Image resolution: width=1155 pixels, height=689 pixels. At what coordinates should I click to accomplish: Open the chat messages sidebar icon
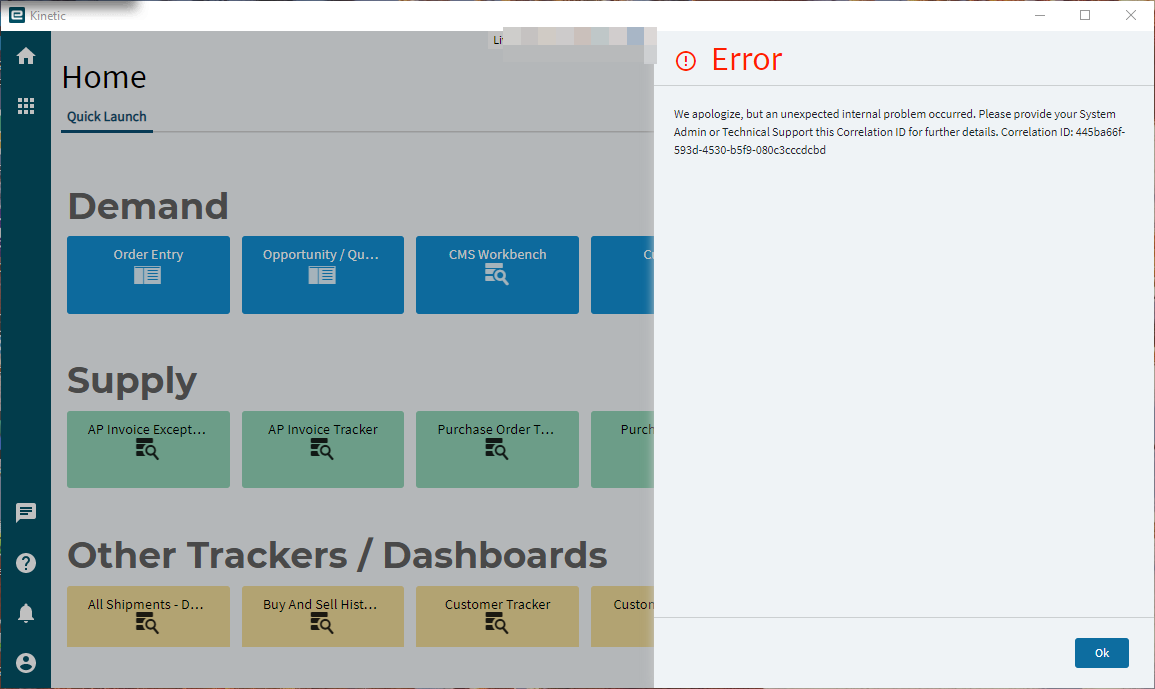[26, 512]
